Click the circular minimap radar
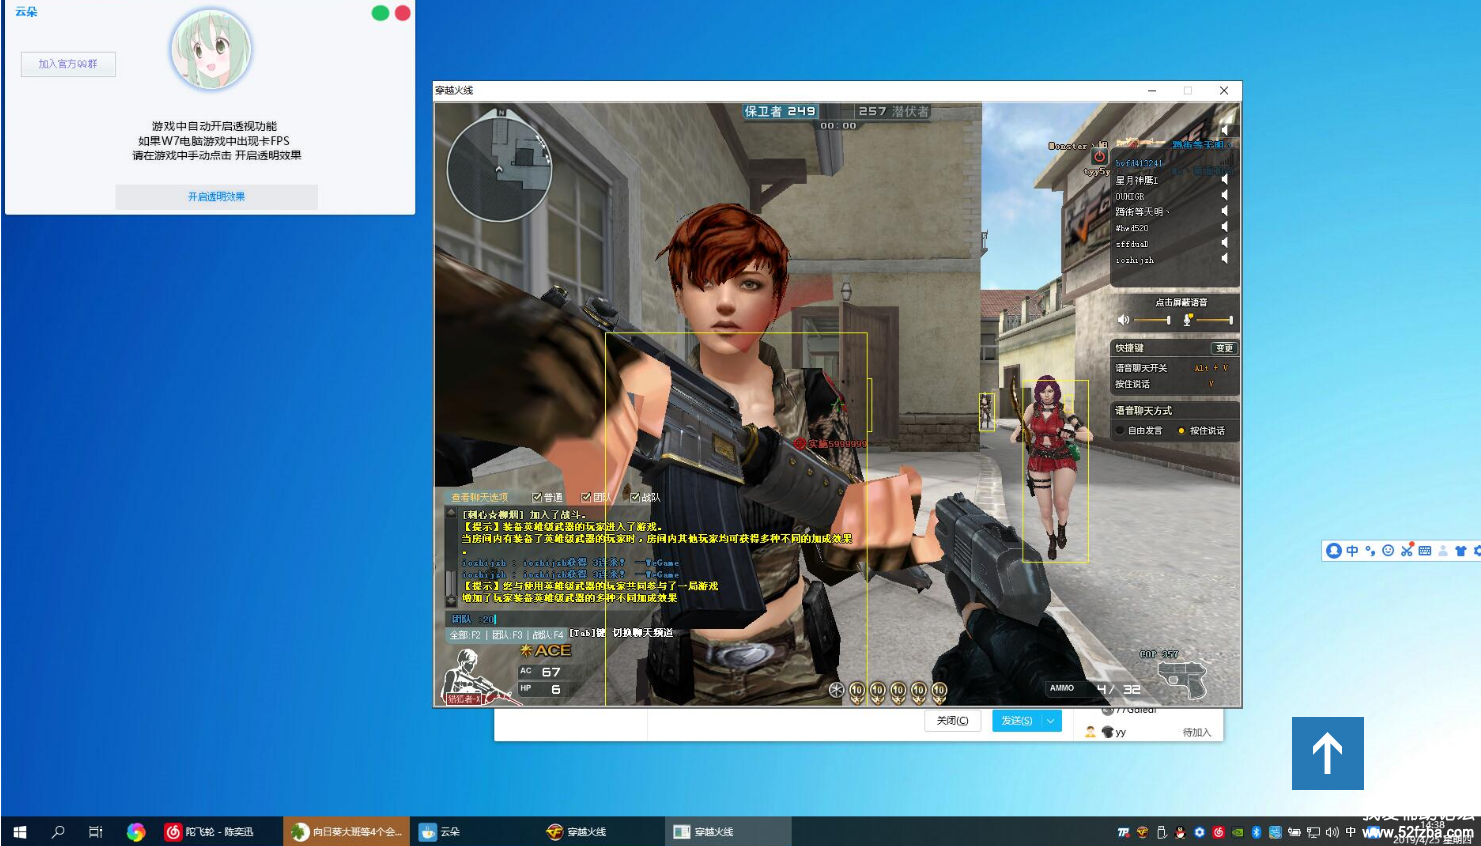The height and width of the screenshot is (846, 1481). pyautogui.click(x=499, y=168)
